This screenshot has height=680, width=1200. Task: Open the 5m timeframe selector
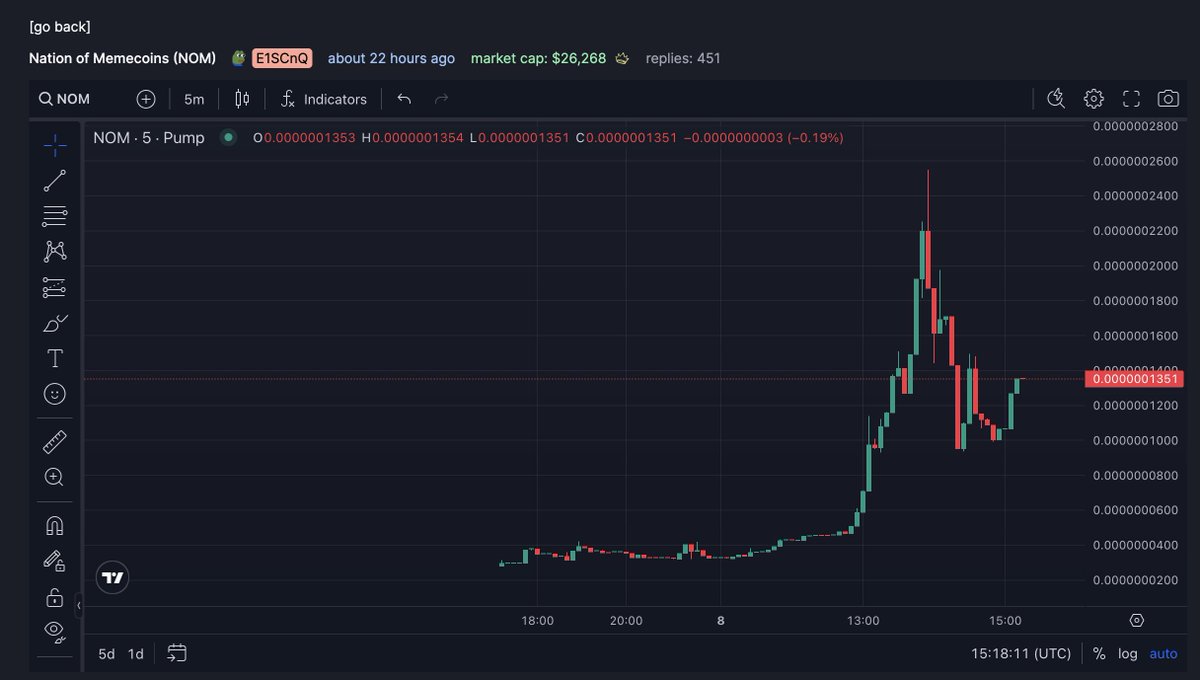click(x=192, y=98)
